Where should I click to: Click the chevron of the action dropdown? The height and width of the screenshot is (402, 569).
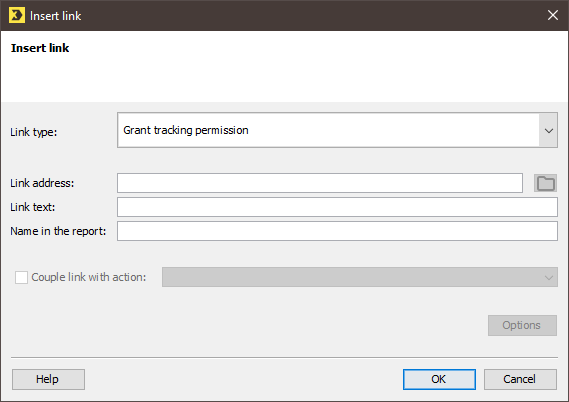tap(549, 278)
